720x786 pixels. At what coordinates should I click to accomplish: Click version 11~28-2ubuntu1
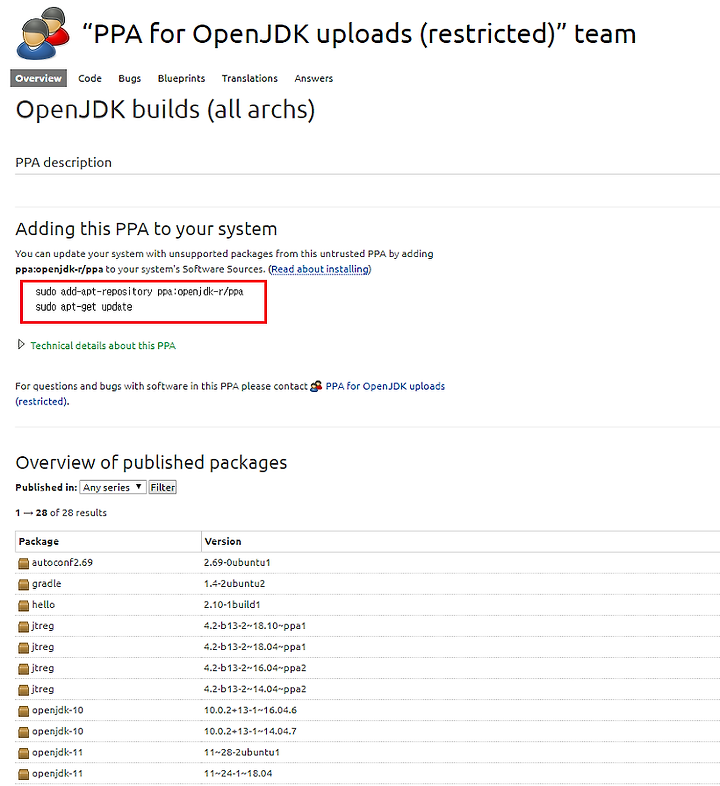click(x=242, y=752)
